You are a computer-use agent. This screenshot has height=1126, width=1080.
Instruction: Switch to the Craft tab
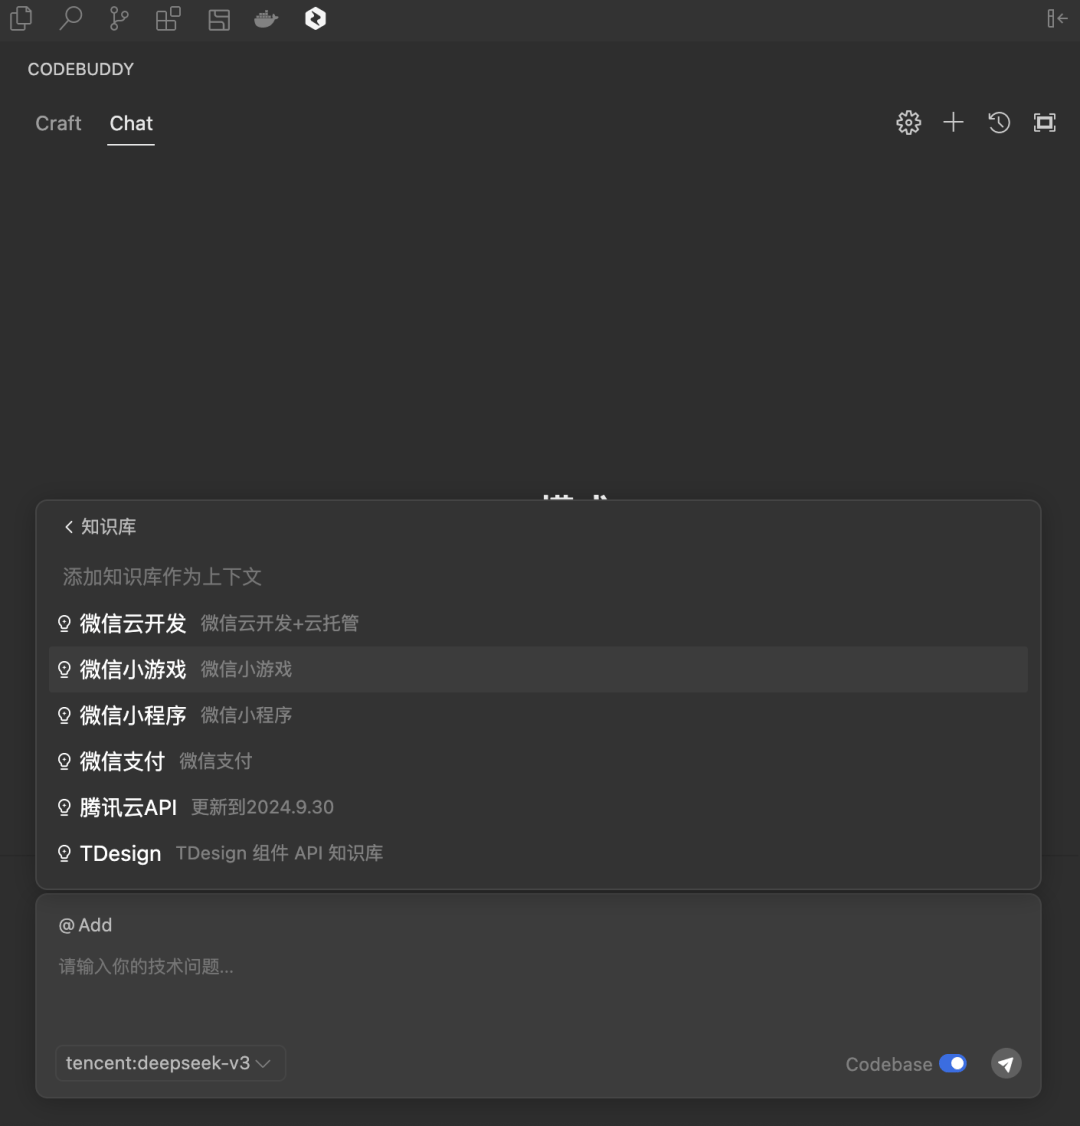(x=58, y=123)
